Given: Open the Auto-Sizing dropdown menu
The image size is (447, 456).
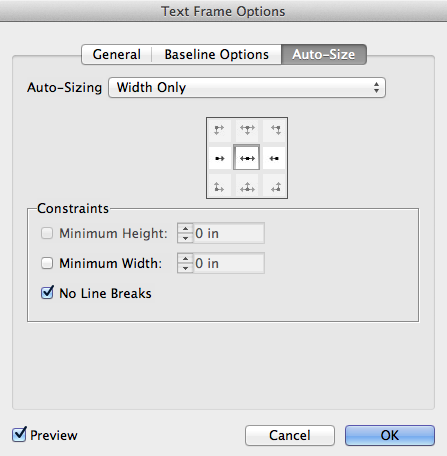Looking at the screenshot, I should click(x=247, y=87).
